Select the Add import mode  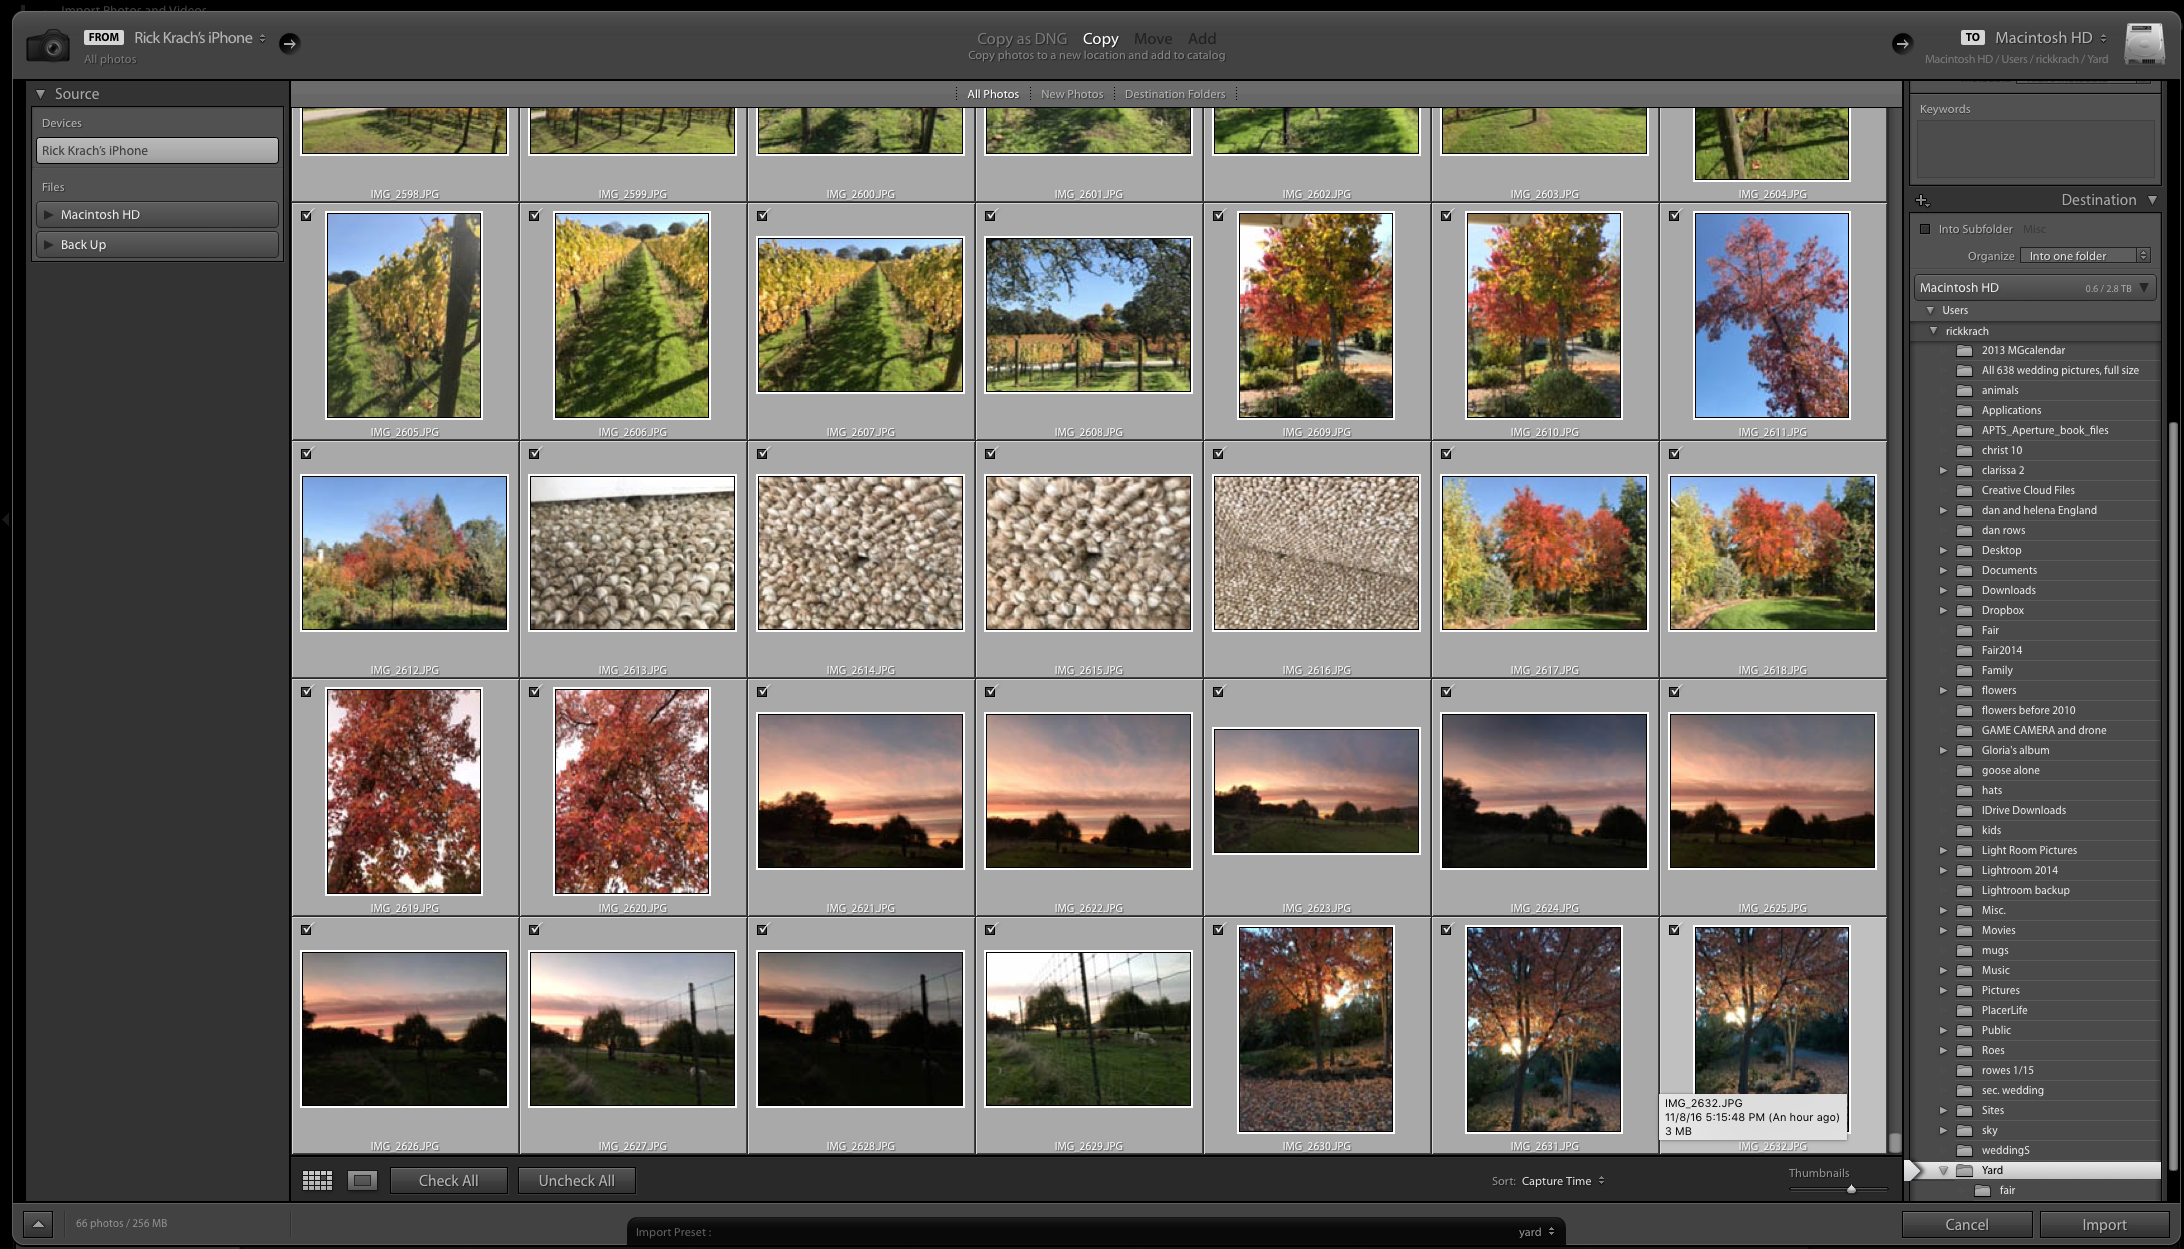pos(1202,39)
